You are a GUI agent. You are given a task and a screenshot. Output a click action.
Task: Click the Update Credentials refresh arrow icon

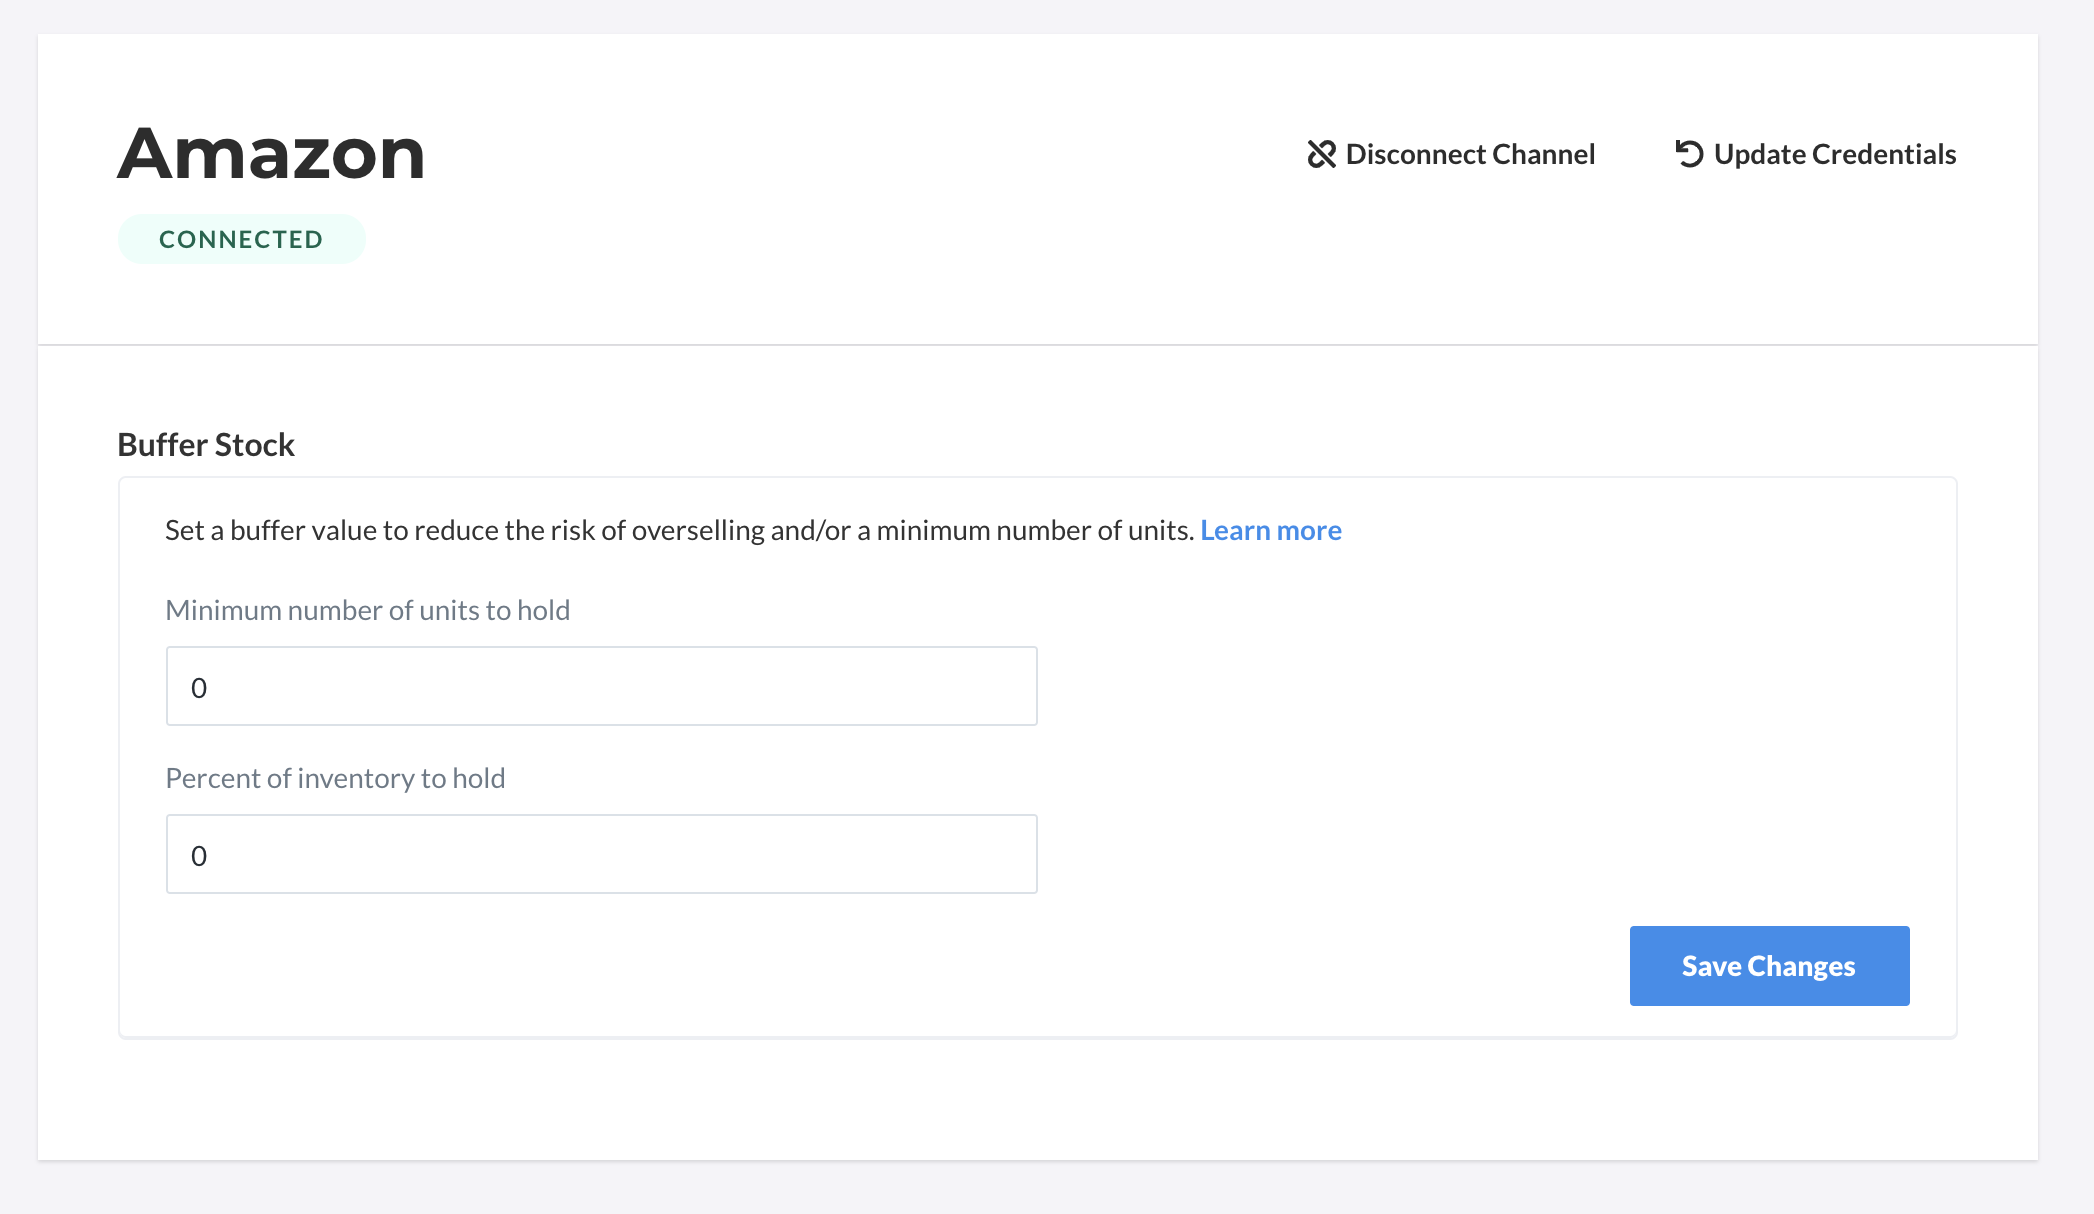[1689, 154]
